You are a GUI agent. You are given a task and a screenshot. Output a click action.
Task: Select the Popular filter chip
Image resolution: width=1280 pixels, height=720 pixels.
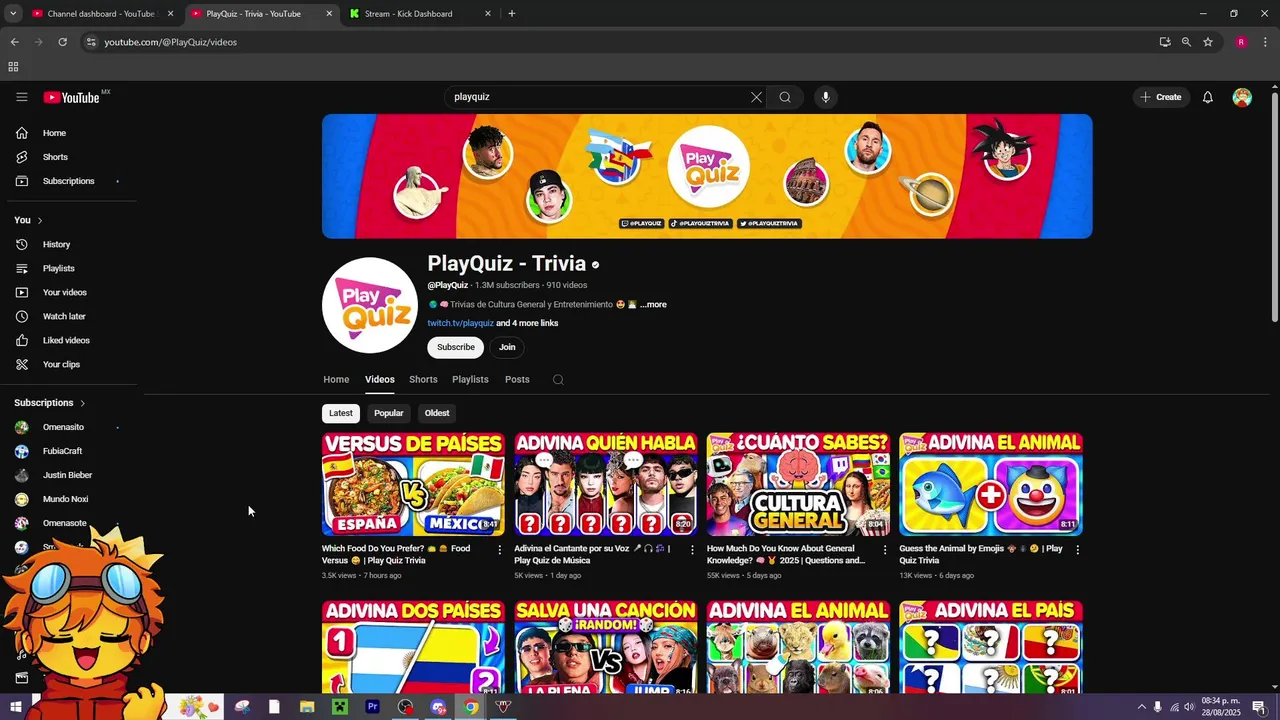tap(389, 413)
